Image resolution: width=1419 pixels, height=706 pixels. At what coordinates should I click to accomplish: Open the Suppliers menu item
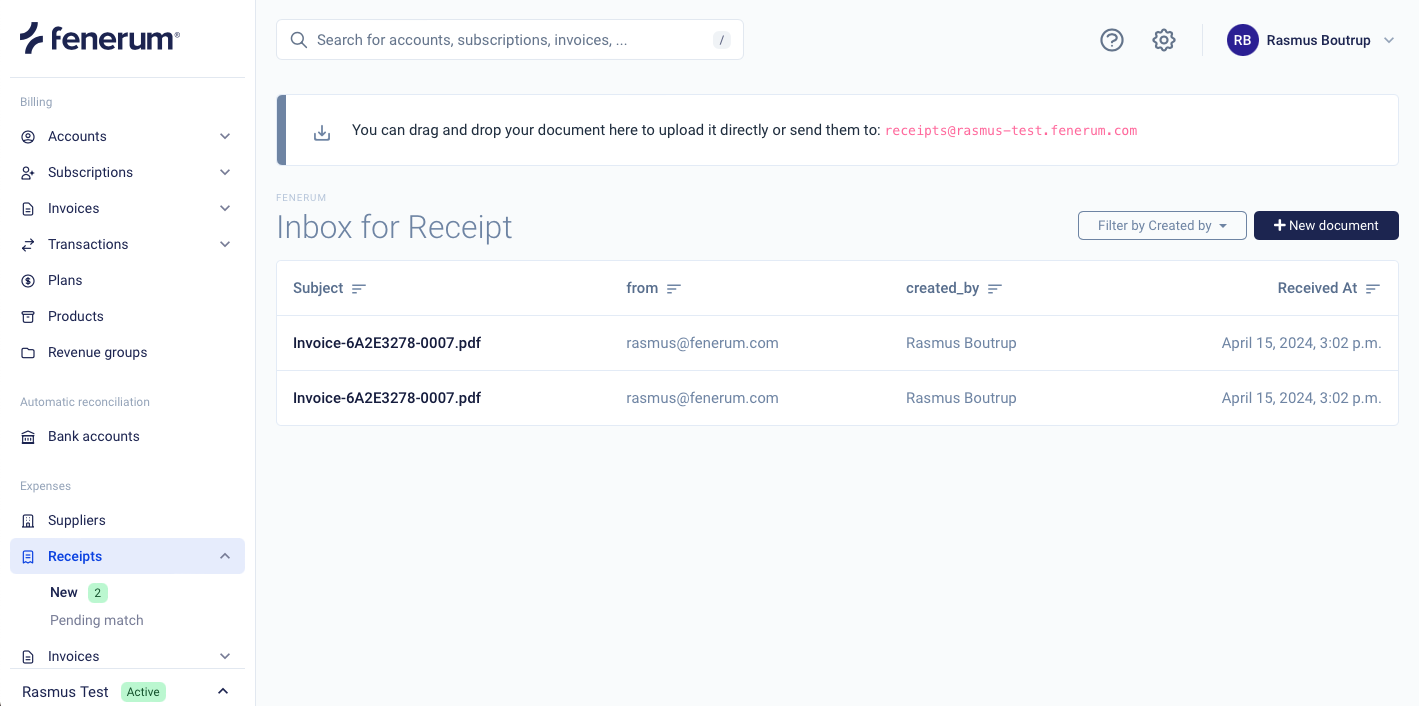(127, 520)
